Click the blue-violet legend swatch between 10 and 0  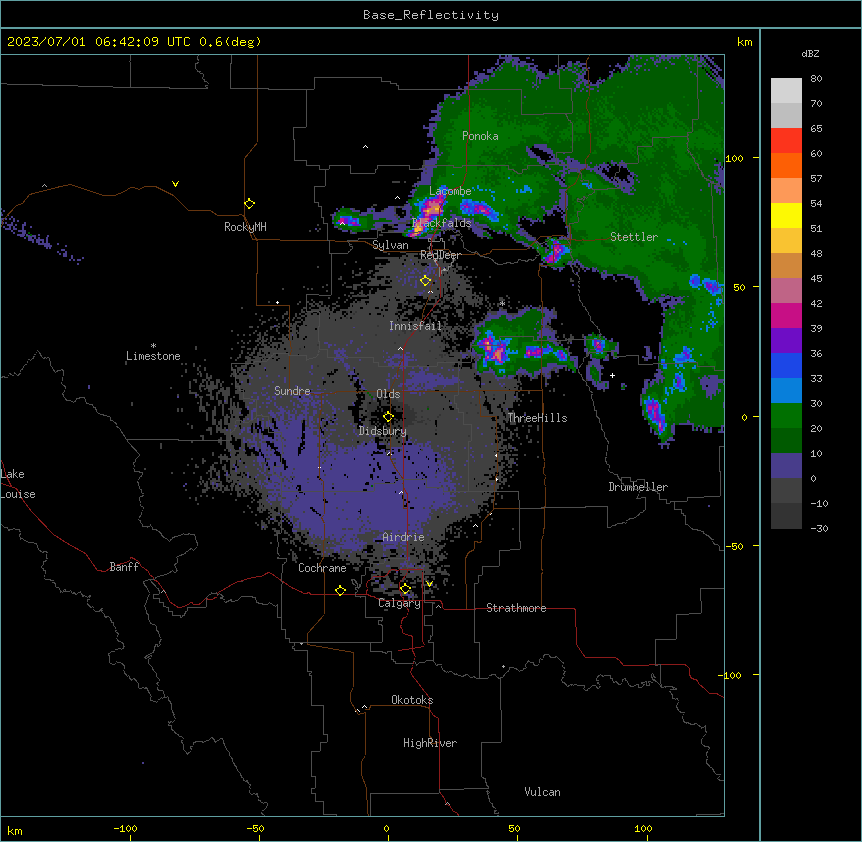(786, 466)
